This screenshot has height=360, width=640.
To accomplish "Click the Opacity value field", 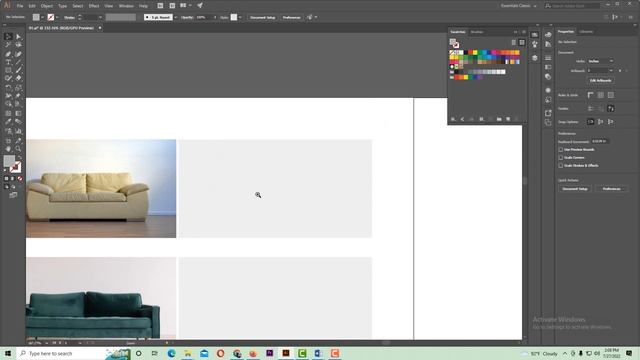I will tap(204, 17).
